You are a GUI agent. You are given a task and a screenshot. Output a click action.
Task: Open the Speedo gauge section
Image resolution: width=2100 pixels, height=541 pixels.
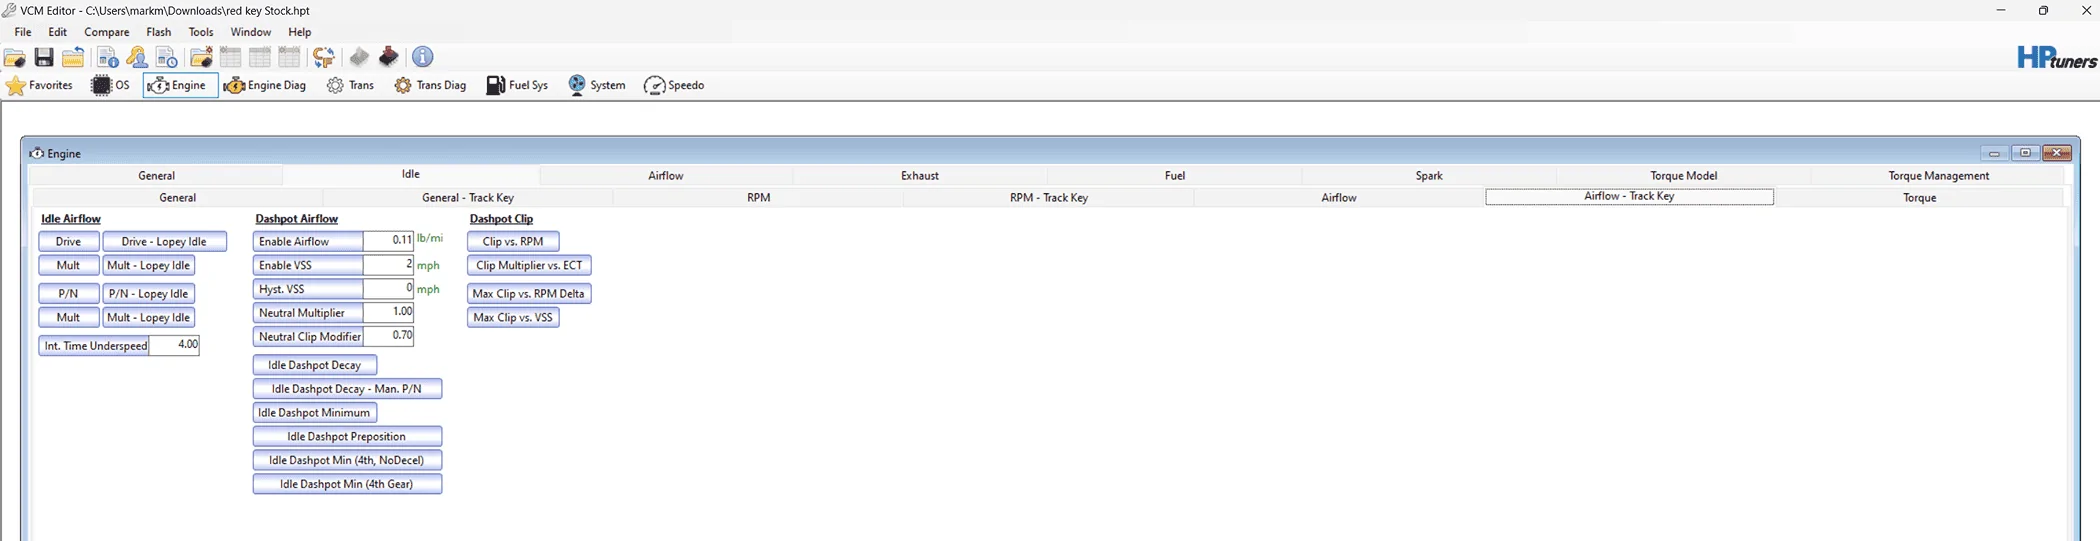tap(674, 85)
